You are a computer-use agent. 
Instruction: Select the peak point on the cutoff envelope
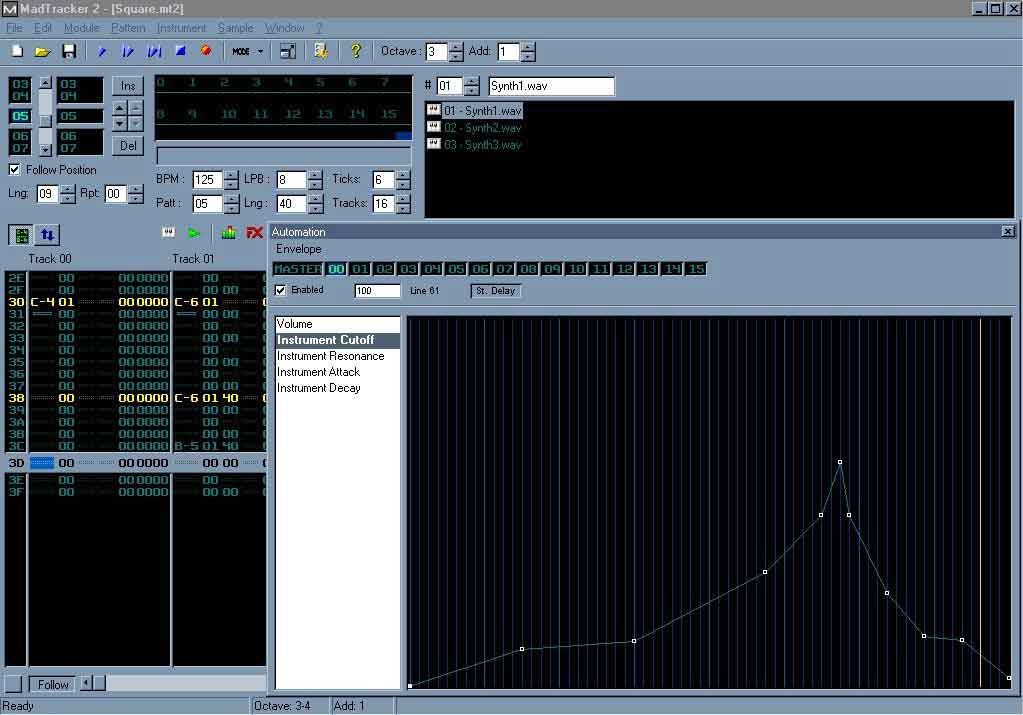840,462
